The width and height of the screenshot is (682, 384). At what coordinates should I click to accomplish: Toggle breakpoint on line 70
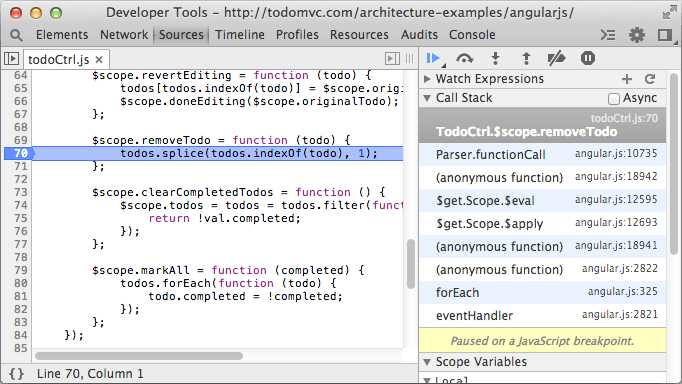coord(20,153)
